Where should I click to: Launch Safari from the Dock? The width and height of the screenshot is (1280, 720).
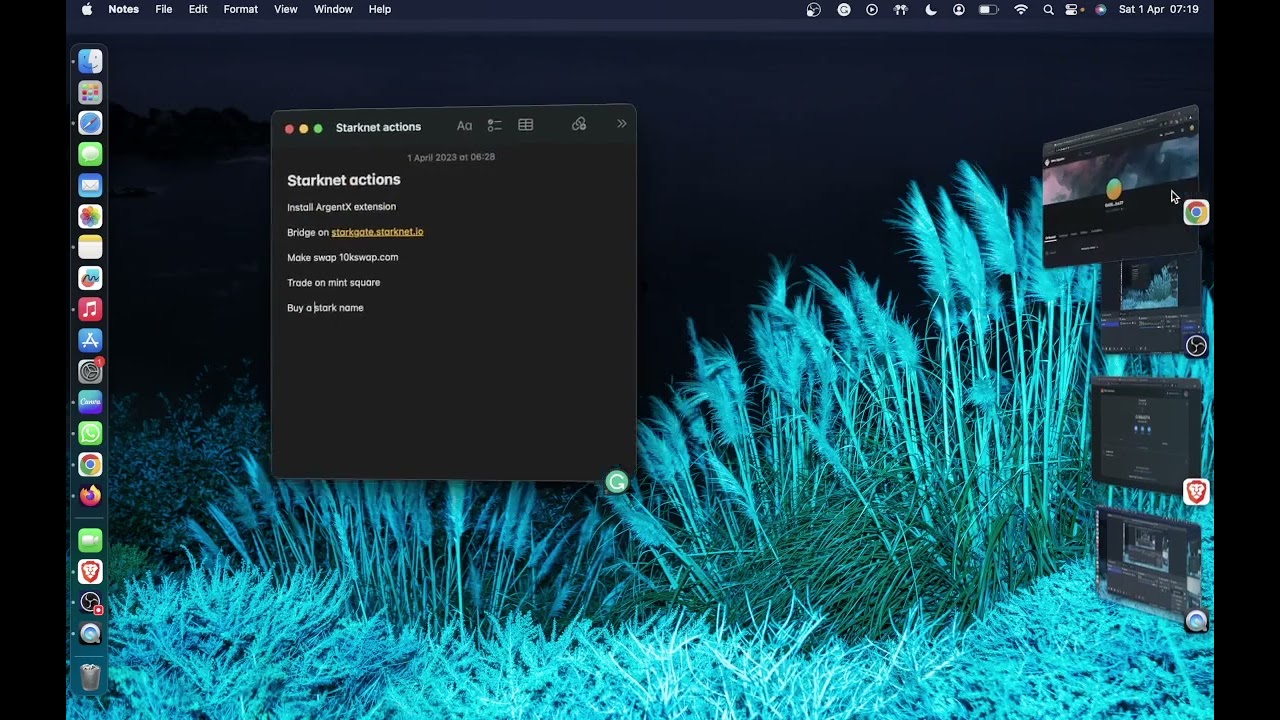pyautogui.click(x=90, y=124)
